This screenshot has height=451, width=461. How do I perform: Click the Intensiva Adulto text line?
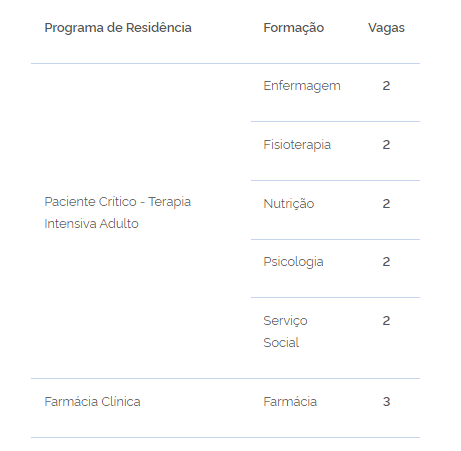(91, 224)
